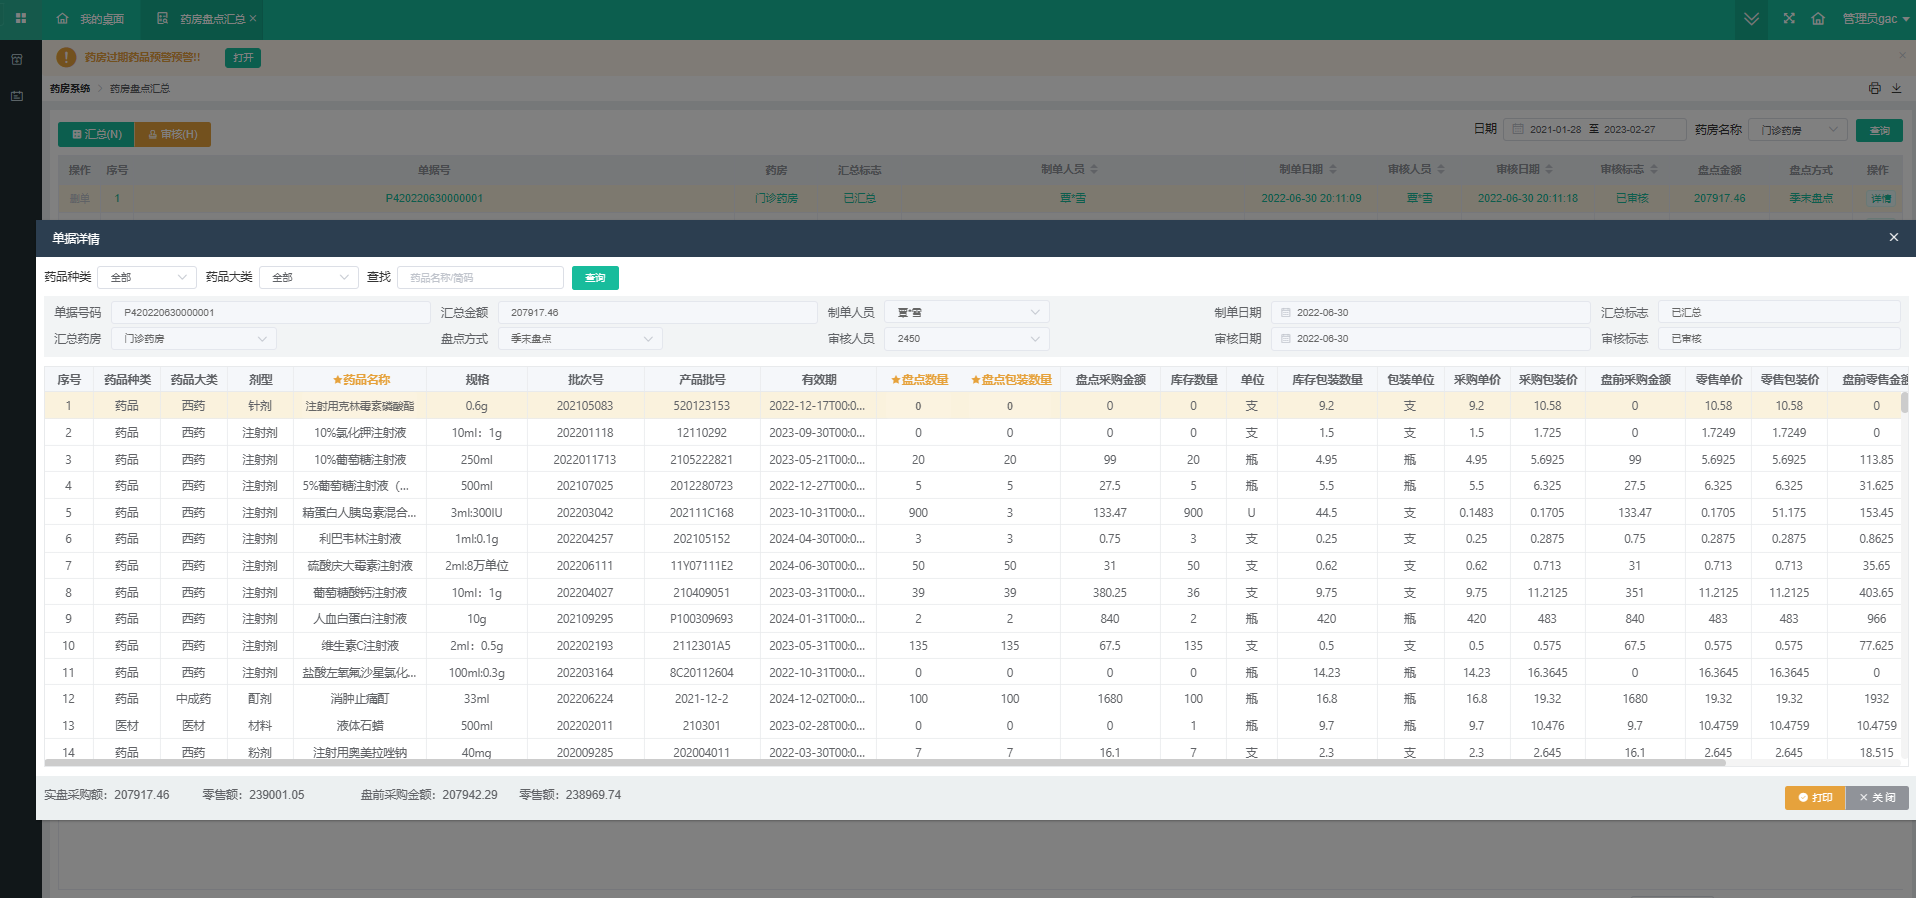Click the 盘点包装数量 column header
This screenshot has width=1916, height=898.
[x=1011, y=380]
